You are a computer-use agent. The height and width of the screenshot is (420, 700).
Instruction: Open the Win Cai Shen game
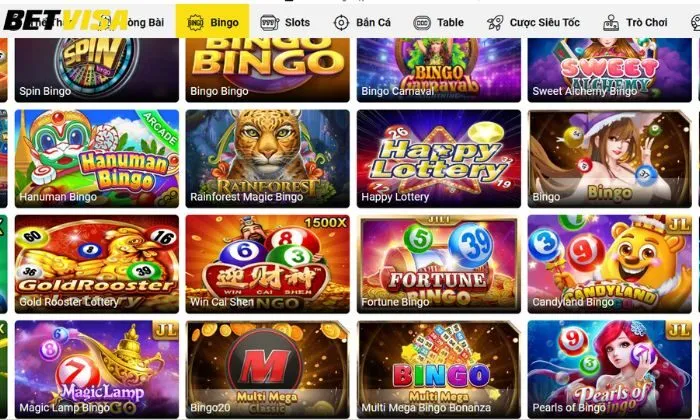tap(268, 264)
